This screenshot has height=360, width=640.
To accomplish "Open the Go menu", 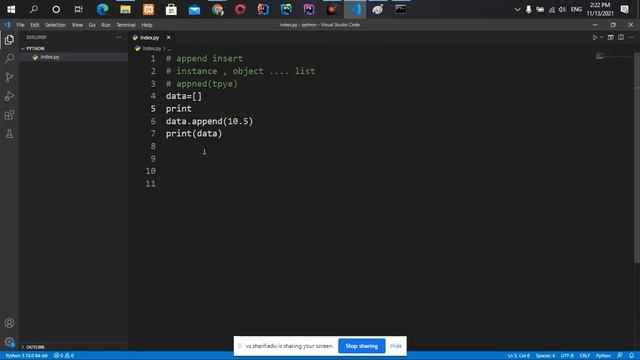I will pyautogui.click(x=92, y=25).
